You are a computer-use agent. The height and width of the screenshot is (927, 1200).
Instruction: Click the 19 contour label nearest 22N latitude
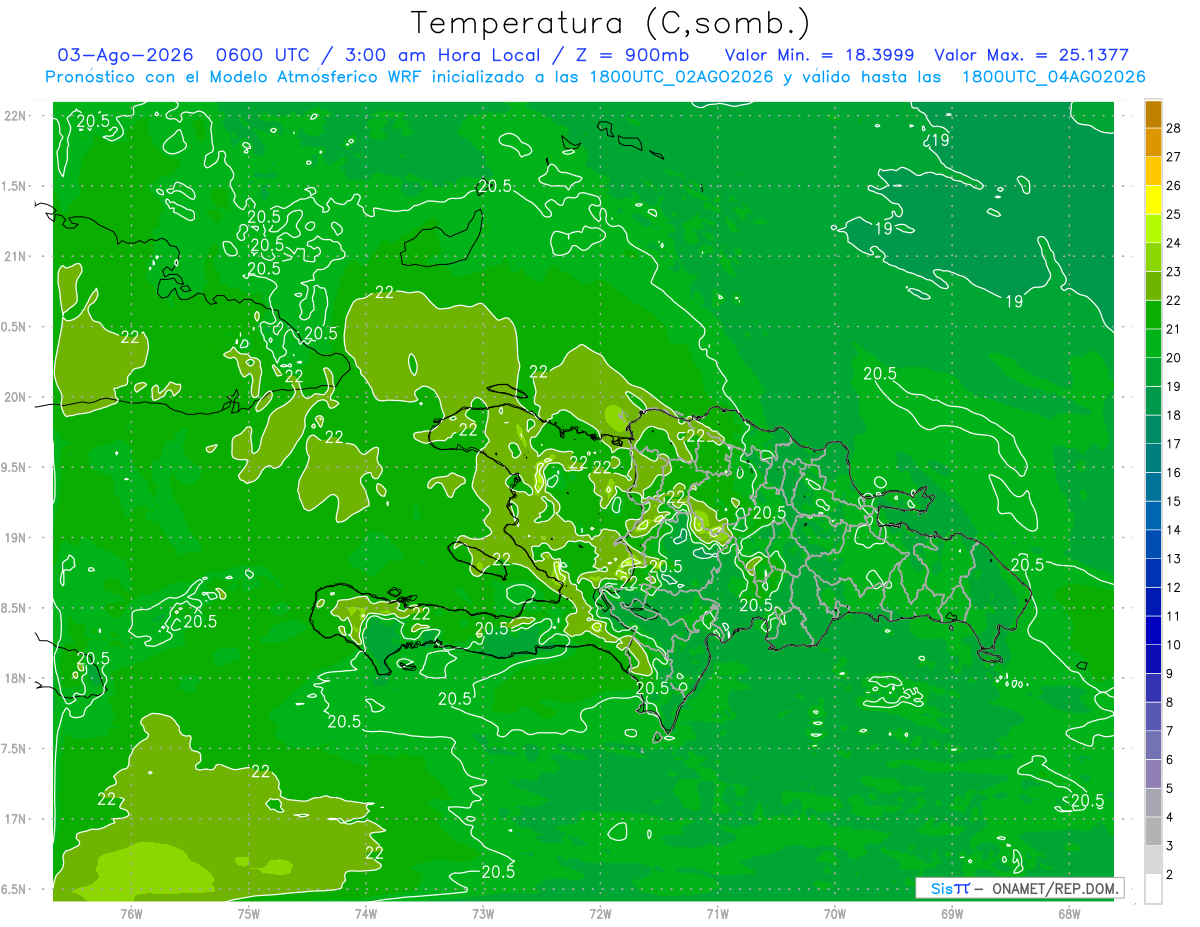pos(939,139)
